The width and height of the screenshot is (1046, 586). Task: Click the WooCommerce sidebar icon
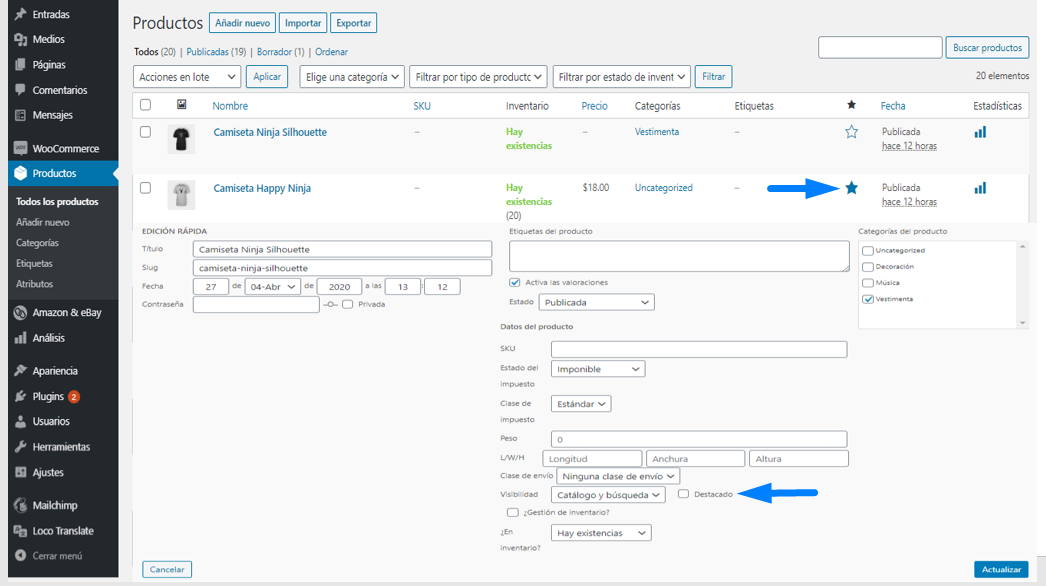20,148
